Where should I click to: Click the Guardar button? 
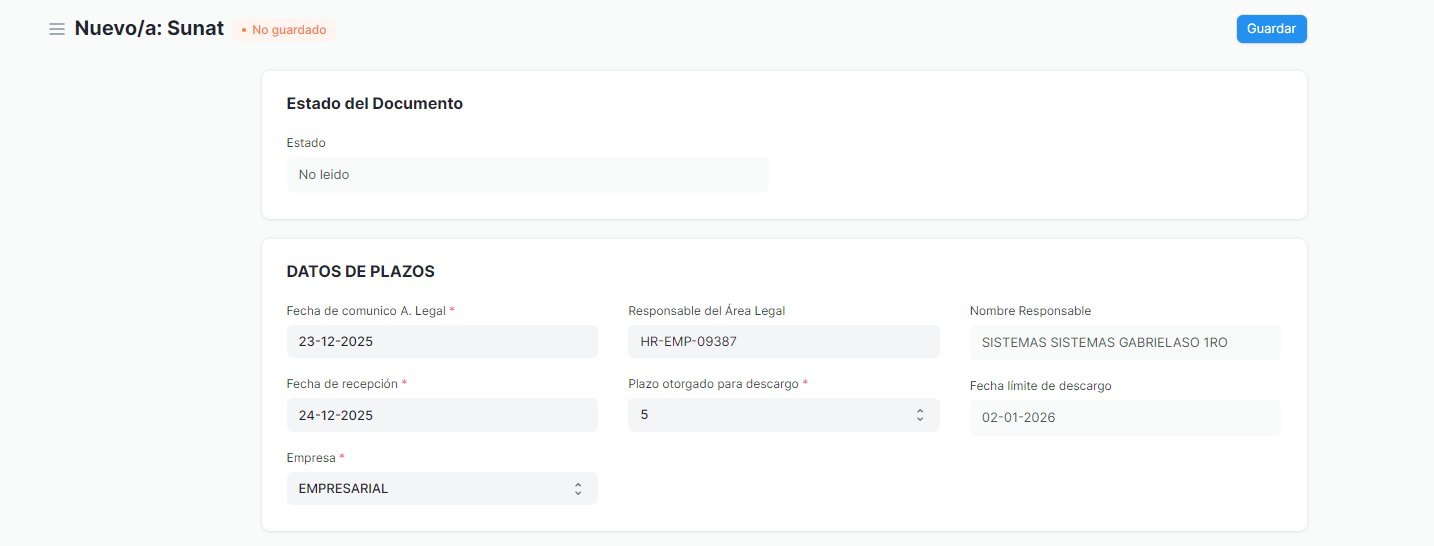(x=1271, y=29)
